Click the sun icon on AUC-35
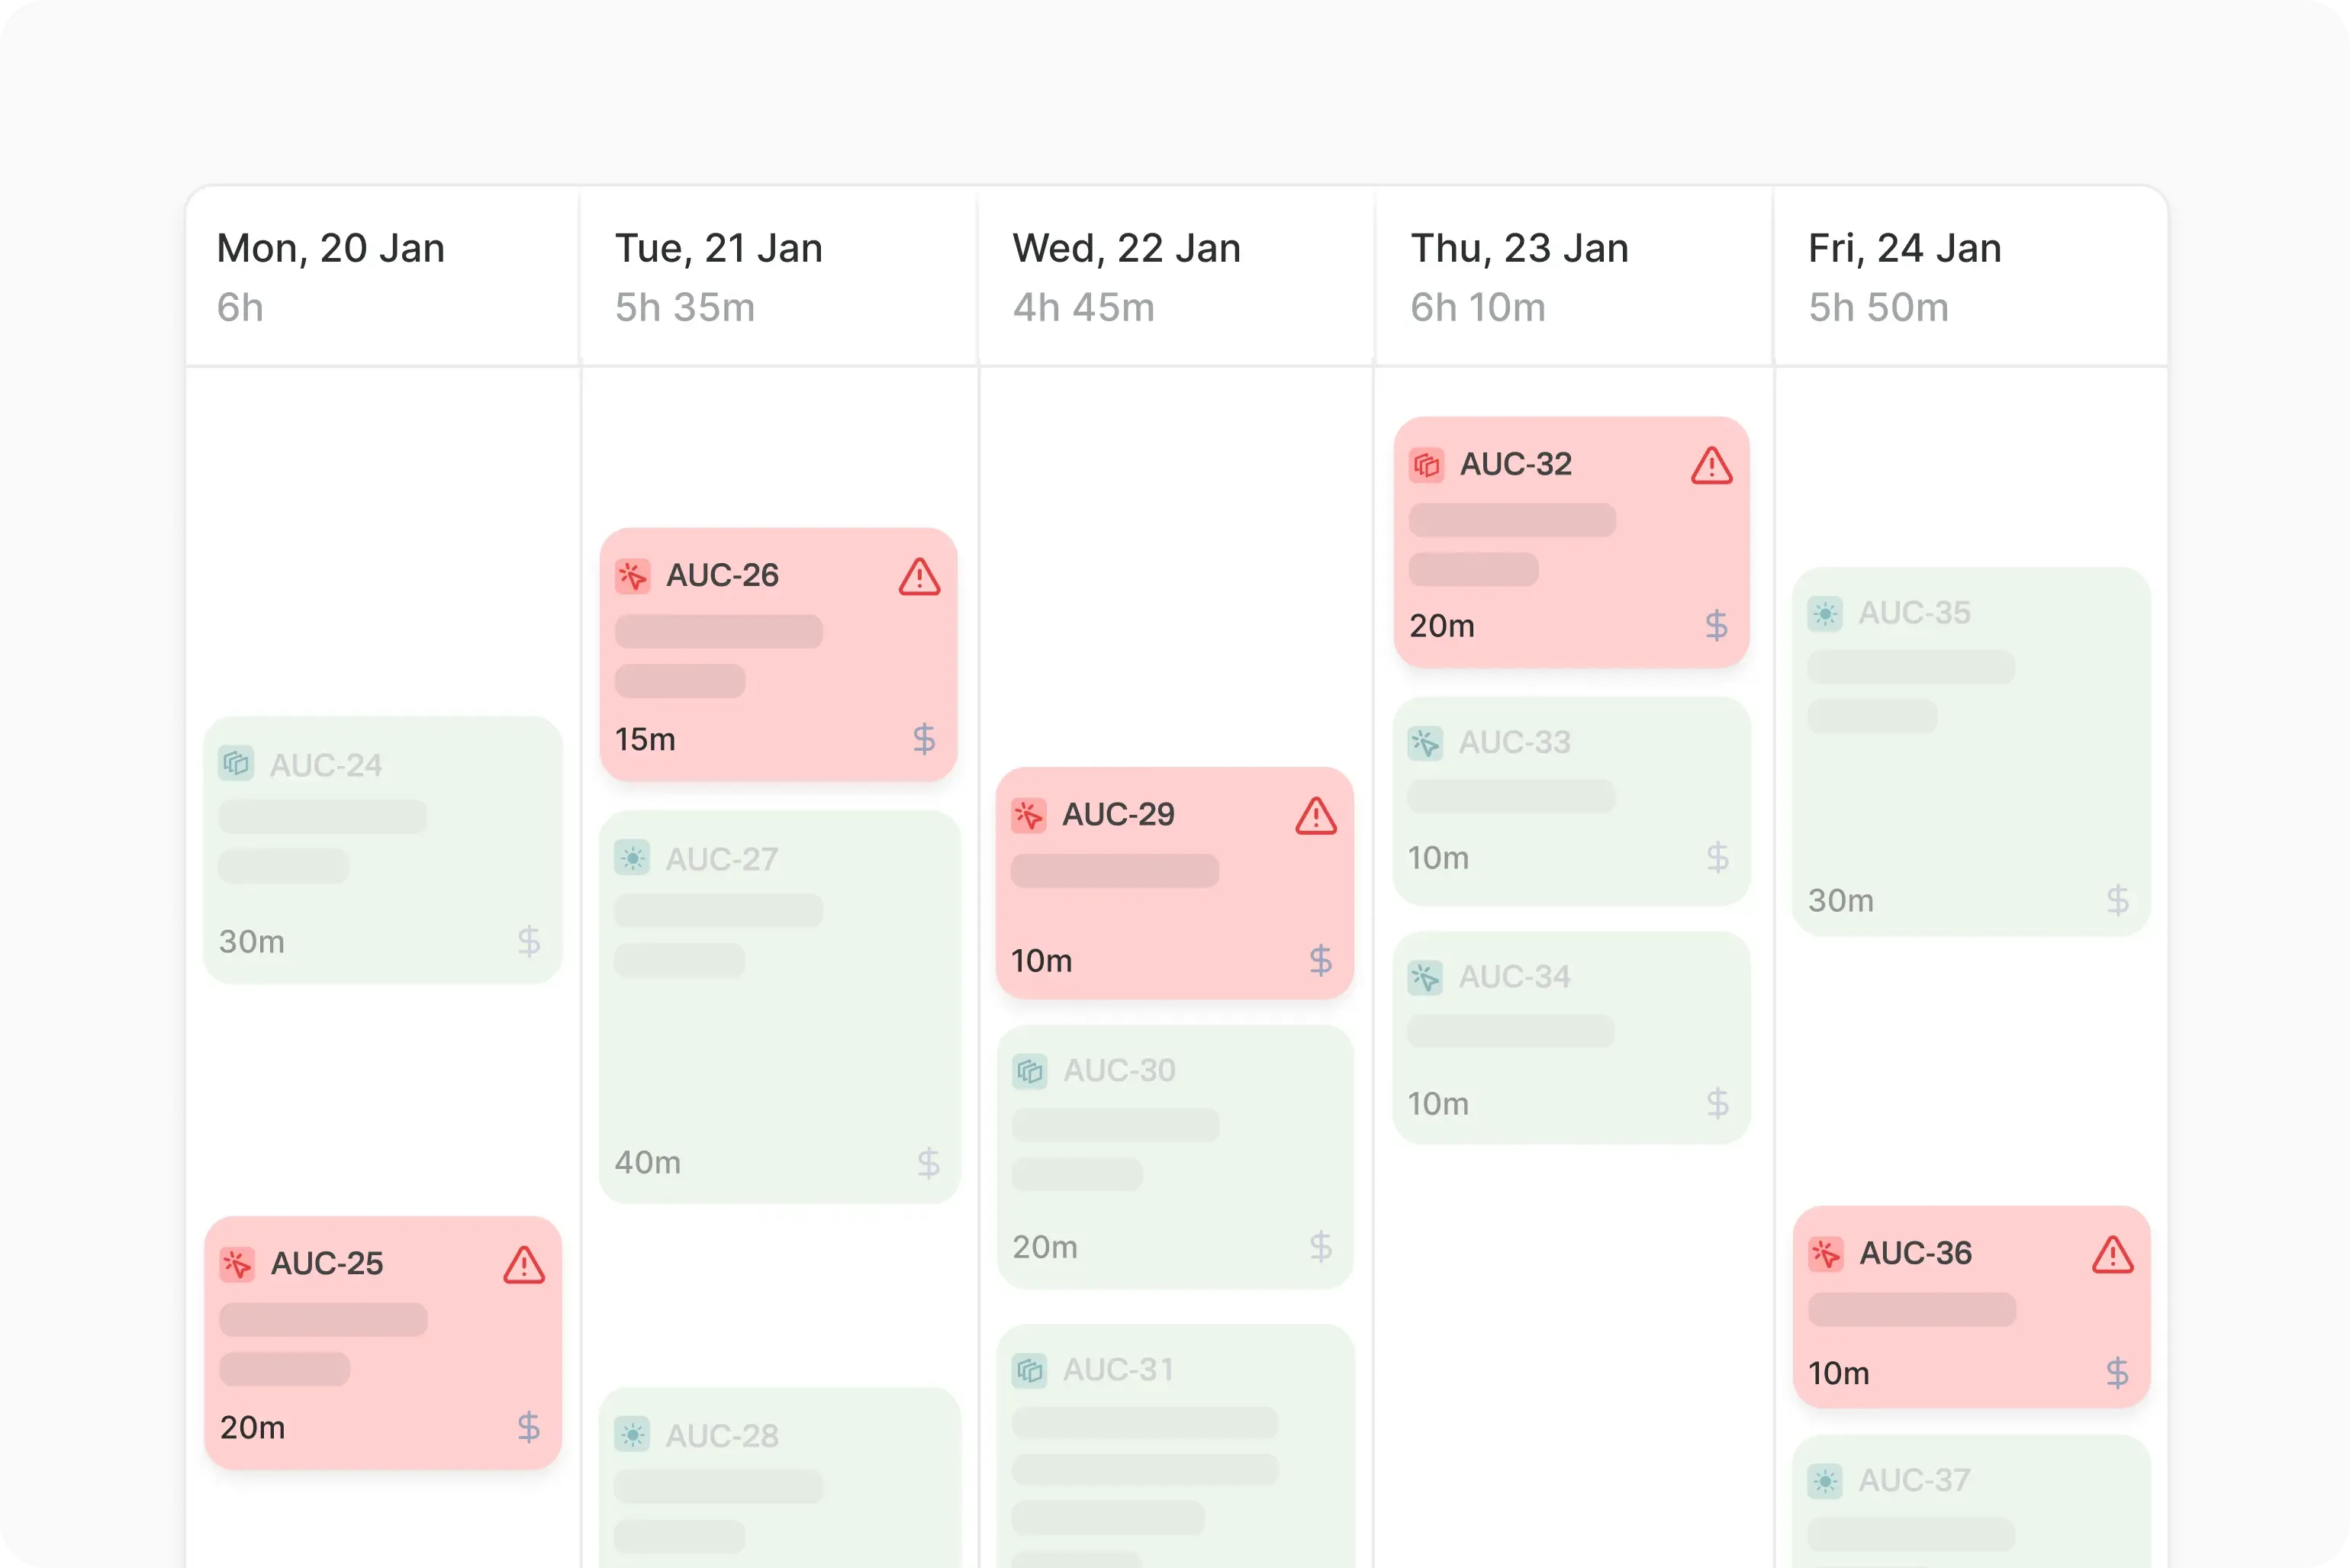The image size is (2350, 1568). [x=1826, y=614]
